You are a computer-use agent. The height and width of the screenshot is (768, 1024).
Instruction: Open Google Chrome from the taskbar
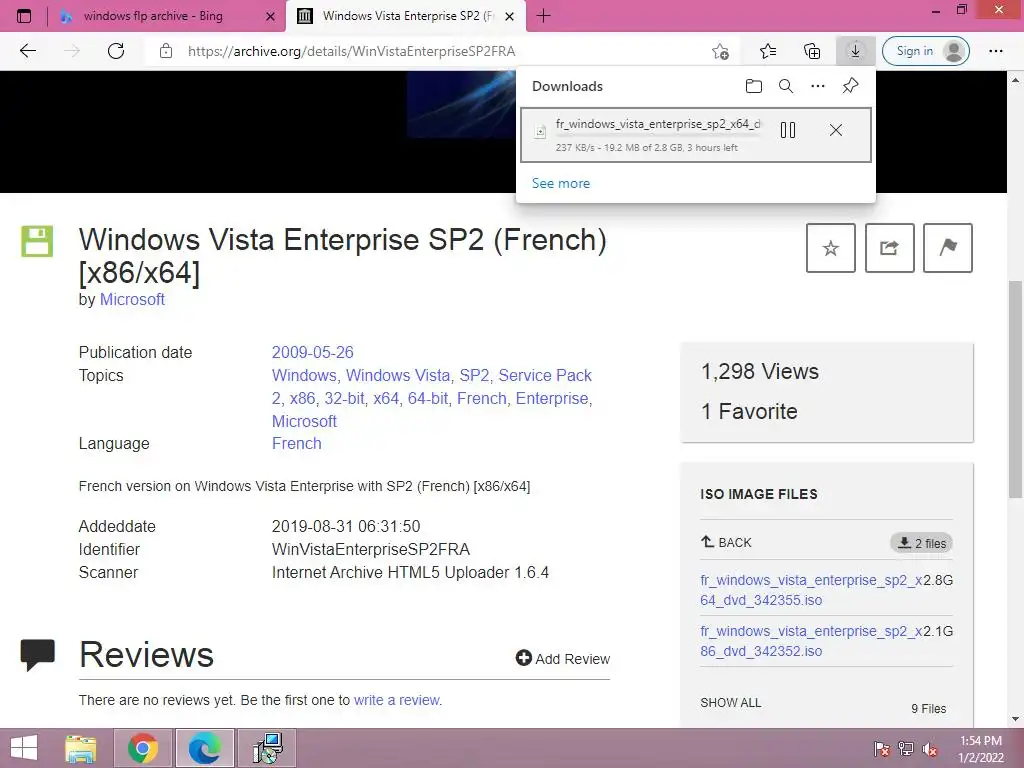(x=143, y=748)
